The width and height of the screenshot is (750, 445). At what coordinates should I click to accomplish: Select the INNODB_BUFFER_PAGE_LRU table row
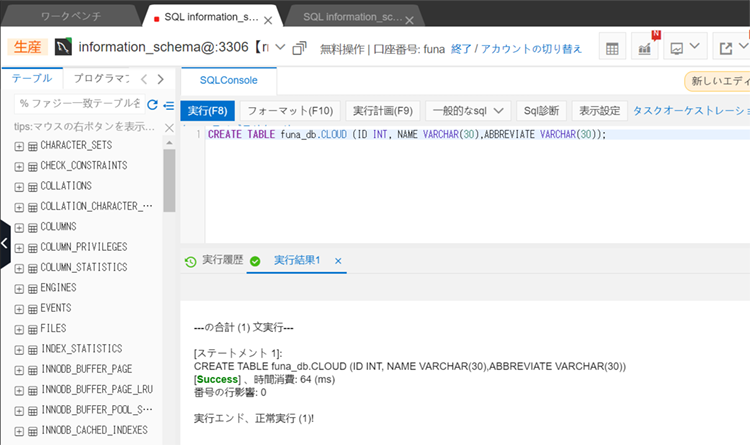pyautogui.click(x=97, y=389)
